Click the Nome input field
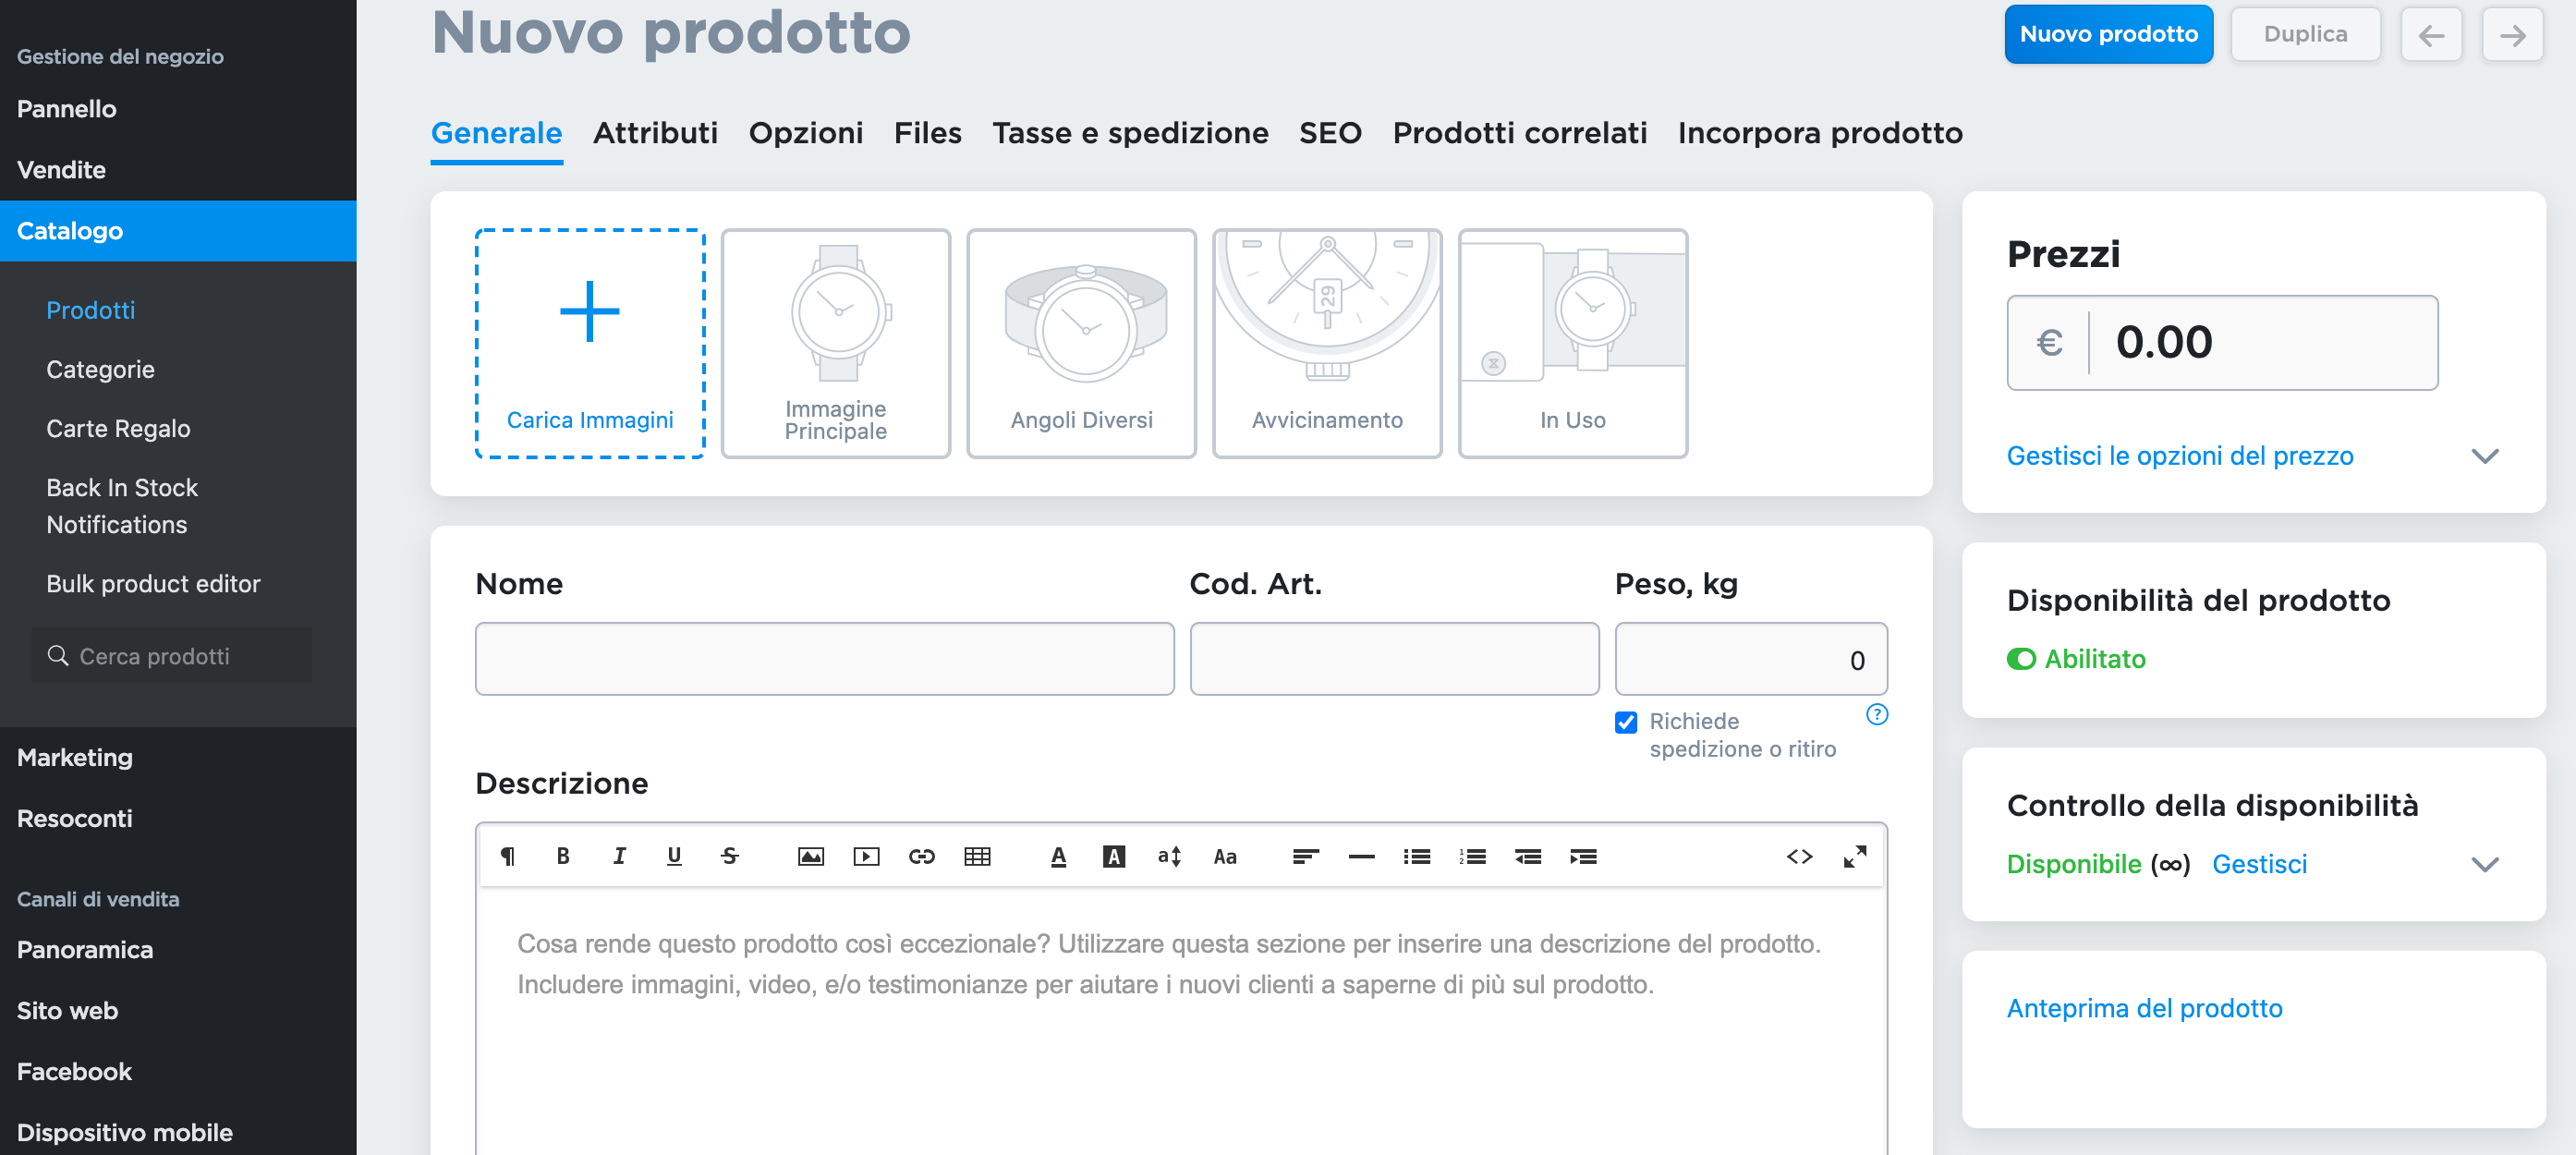The width and height of the screenshot is (2576, 1155). pyautogui.click(x=824, y=659)
